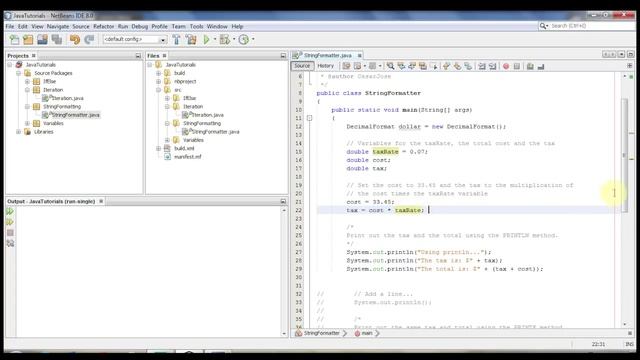Viewport: 640px width, 360px height.
Task: Click the Shift Line Left icon
Action: (482, 66)
